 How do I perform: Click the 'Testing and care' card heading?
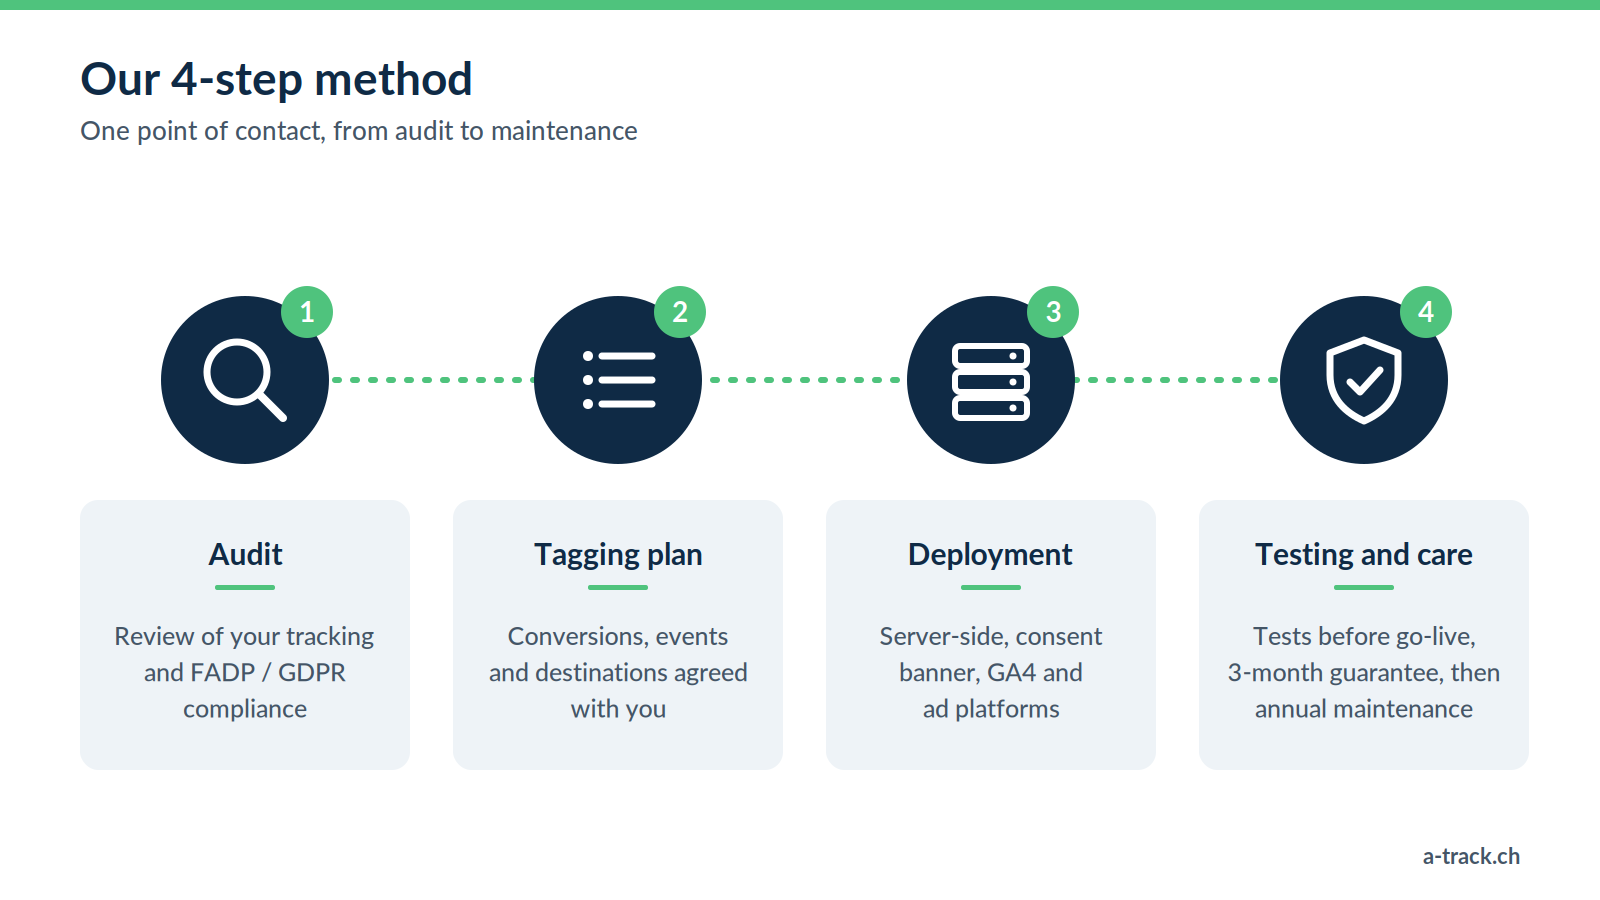click(x=1364, y=555)
